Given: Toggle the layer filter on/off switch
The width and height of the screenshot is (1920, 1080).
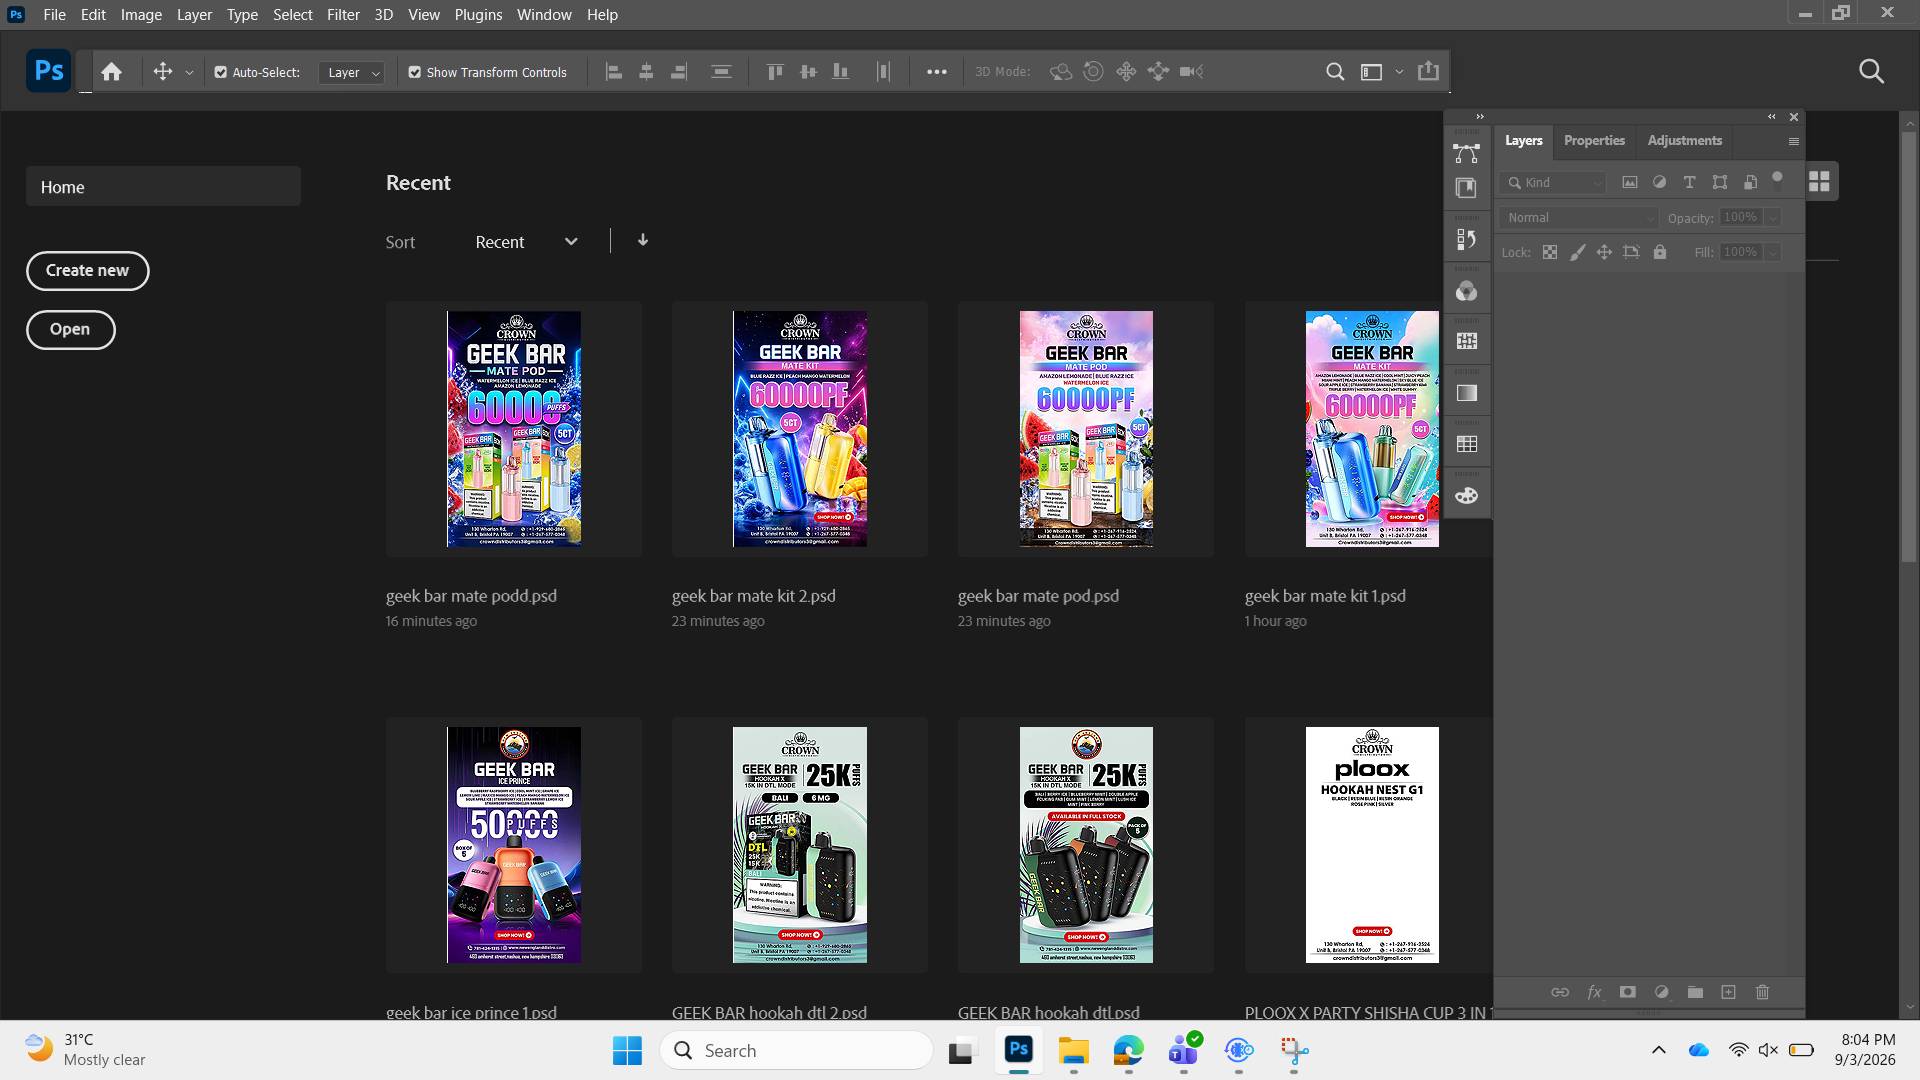Looking at the screenshot, I should (x=1777, y=180).
